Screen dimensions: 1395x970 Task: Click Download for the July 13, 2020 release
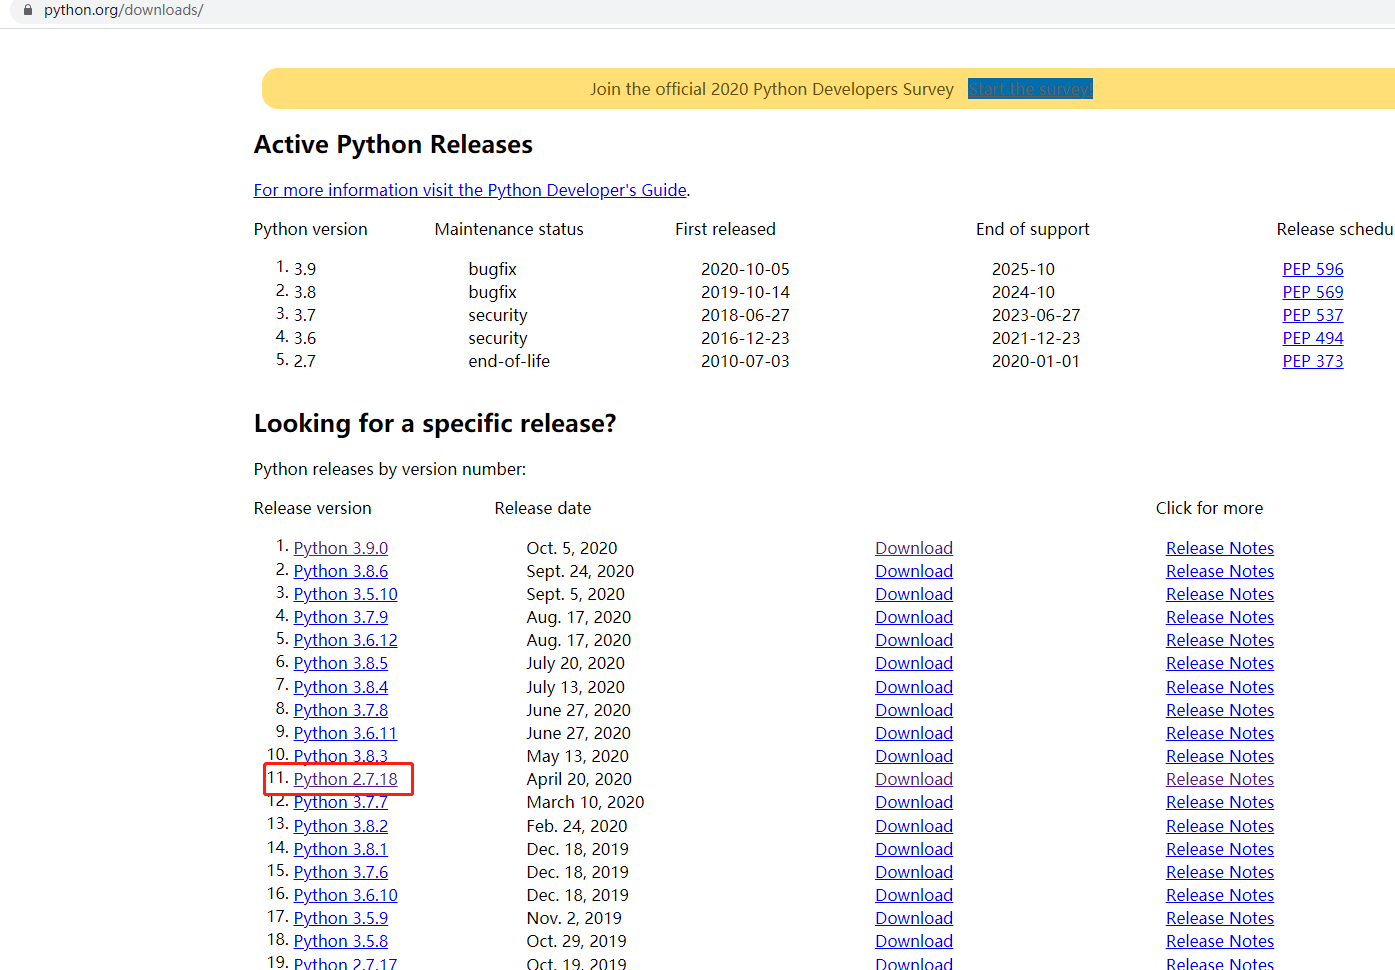coord(914,687)
